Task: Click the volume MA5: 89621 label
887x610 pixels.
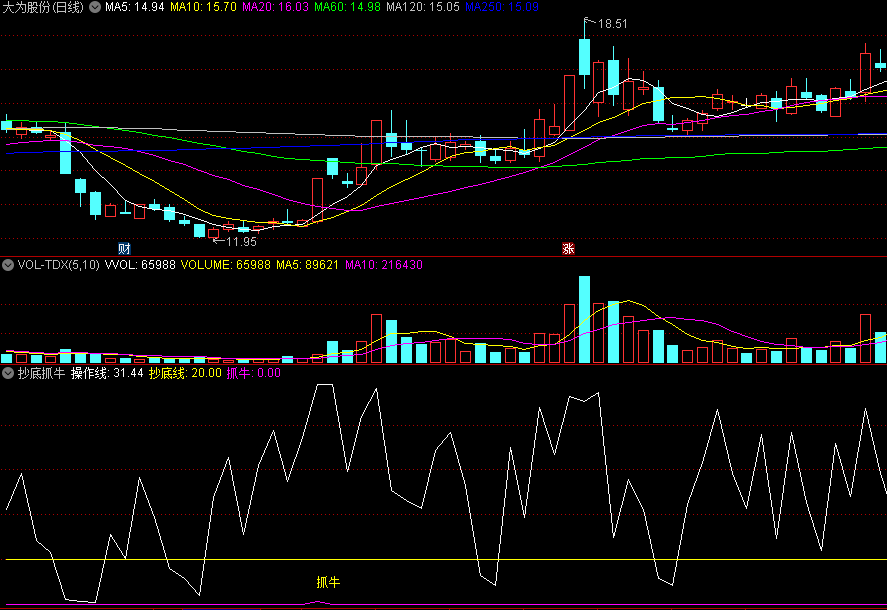Action: 307,265
